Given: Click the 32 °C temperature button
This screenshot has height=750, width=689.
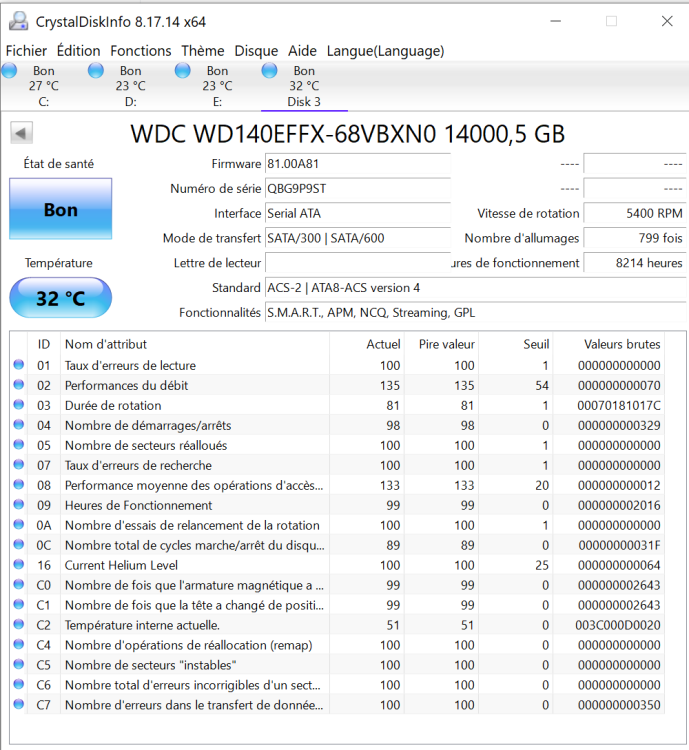Looking at the screenshot, I should (60, 298).
